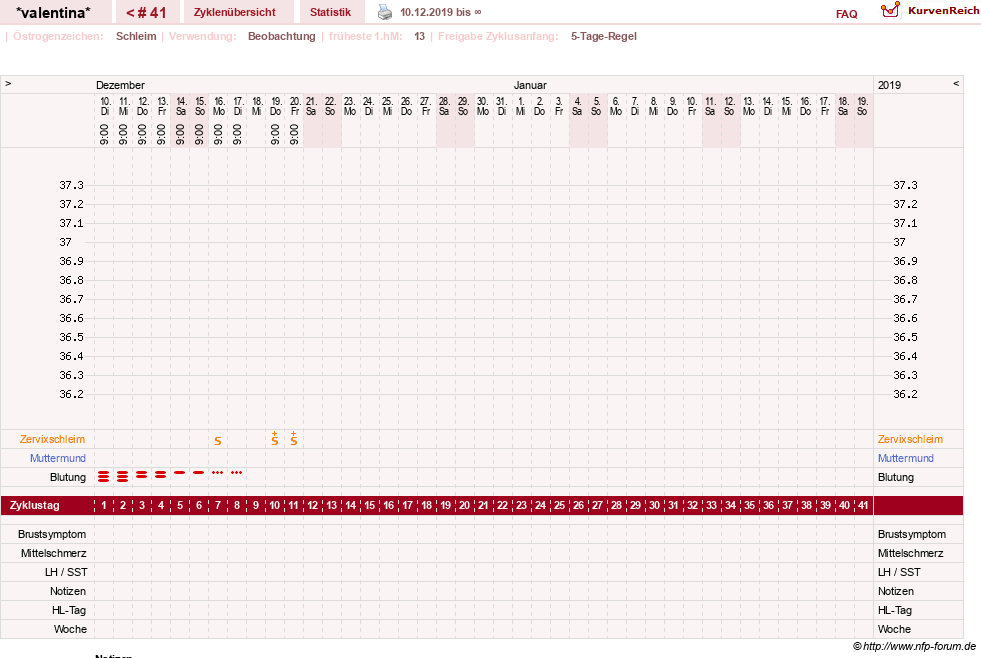This screenshot has width=981, height=658.
Task: Click the left 'LH / SST' row label
Action: pos(66,572)
